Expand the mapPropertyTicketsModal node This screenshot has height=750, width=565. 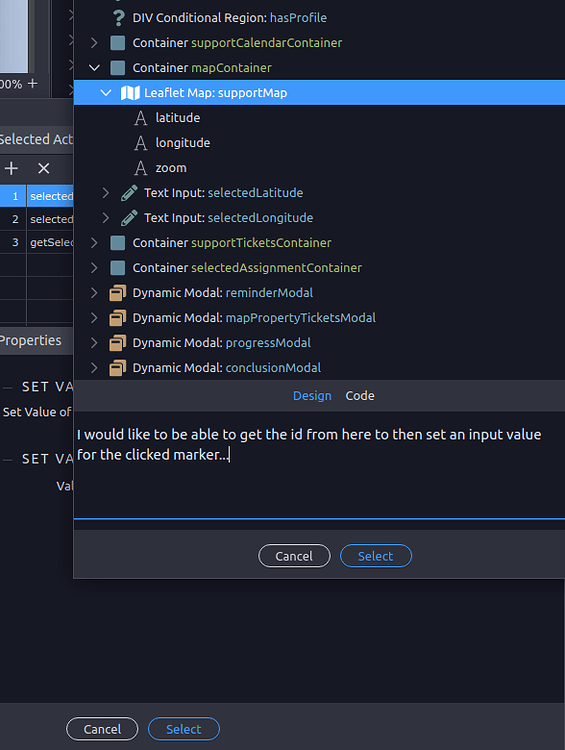coord(94,318)
